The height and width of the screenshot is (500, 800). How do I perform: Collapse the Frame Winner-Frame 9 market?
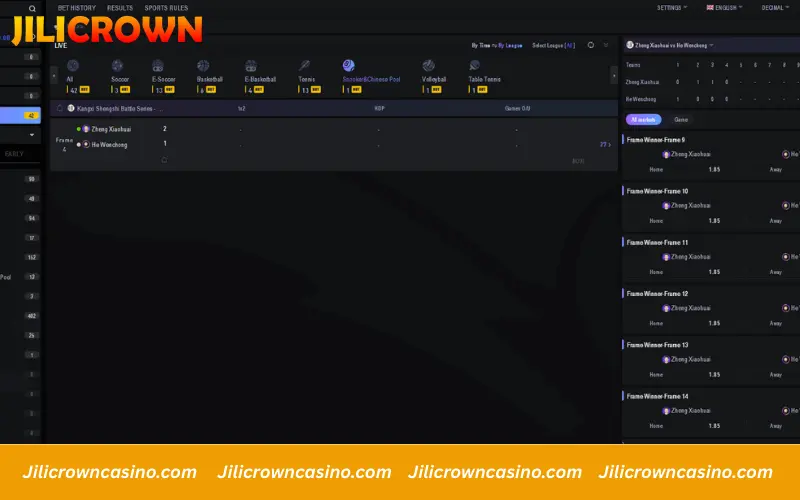(x=656, y=140)
